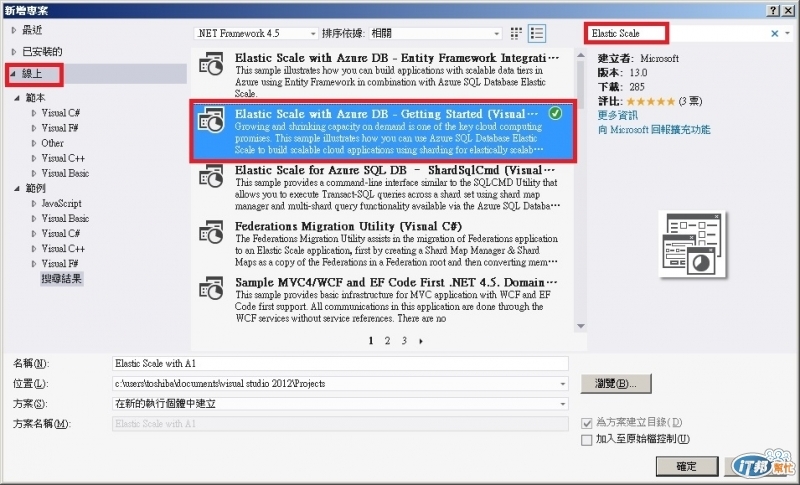The width and height of the screenshot is (800, 485).
Task: Go to results page 1
Action: coord(371,341)
